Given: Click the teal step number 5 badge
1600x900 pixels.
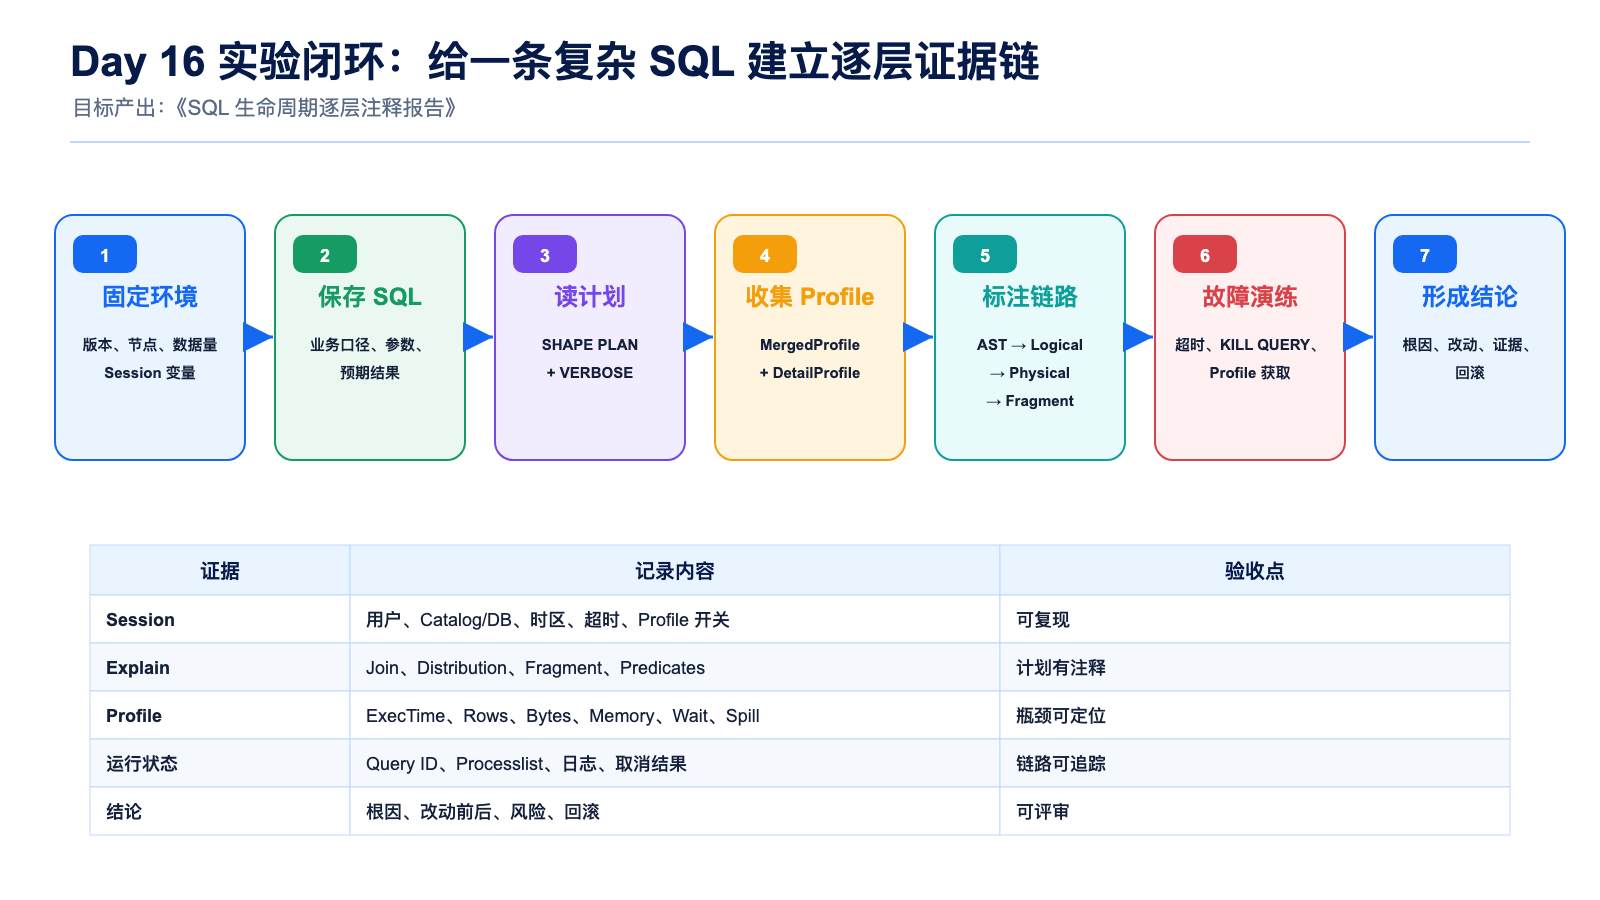Looking at the screenshot, I should pyautogui.click(x=985, y=254).
